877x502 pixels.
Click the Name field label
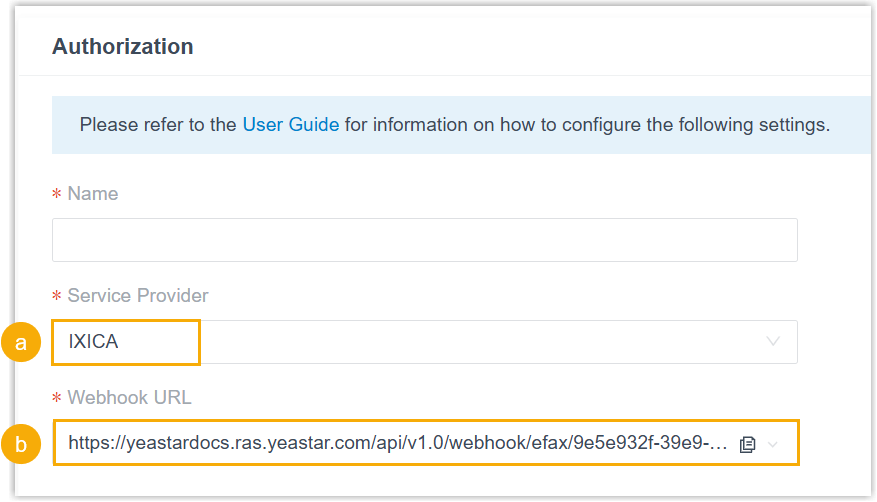pos(93,194)
